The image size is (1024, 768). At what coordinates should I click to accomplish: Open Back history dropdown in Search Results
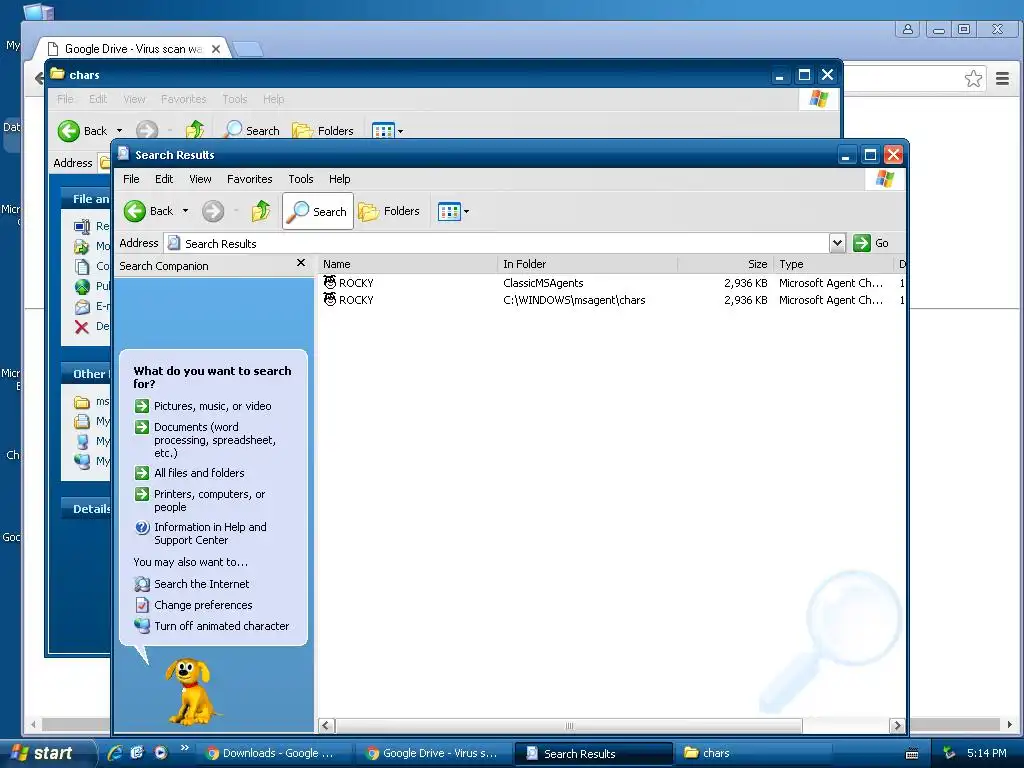pyautogui.click(x=185, y=211)
